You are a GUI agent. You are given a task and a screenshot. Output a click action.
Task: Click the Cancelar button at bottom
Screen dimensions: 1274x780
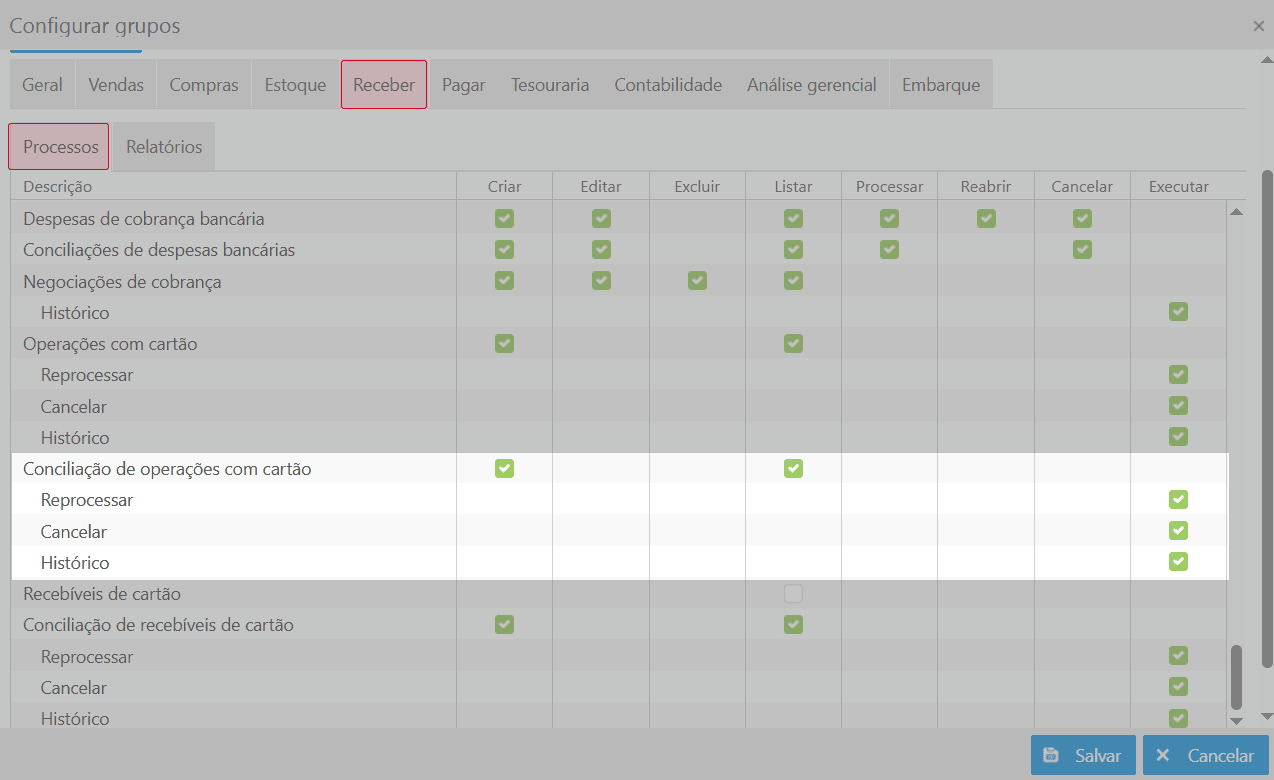tap(1205, 755)
